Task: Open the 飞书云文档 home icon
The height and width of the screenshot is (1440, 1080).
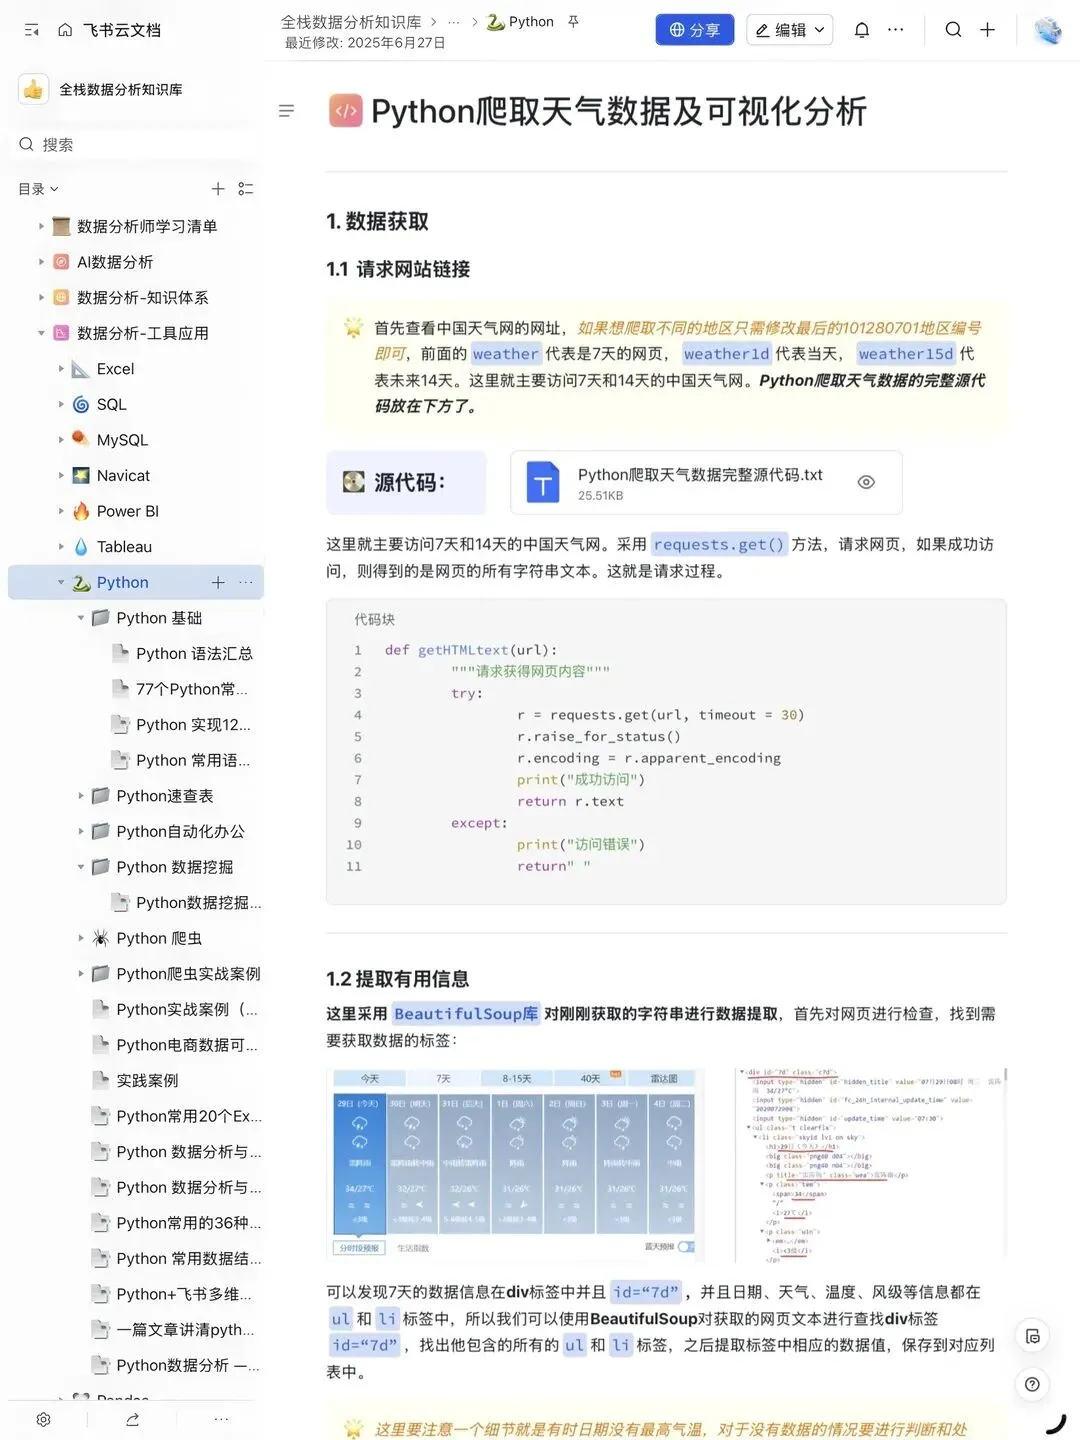Action: tap(65, 30)
